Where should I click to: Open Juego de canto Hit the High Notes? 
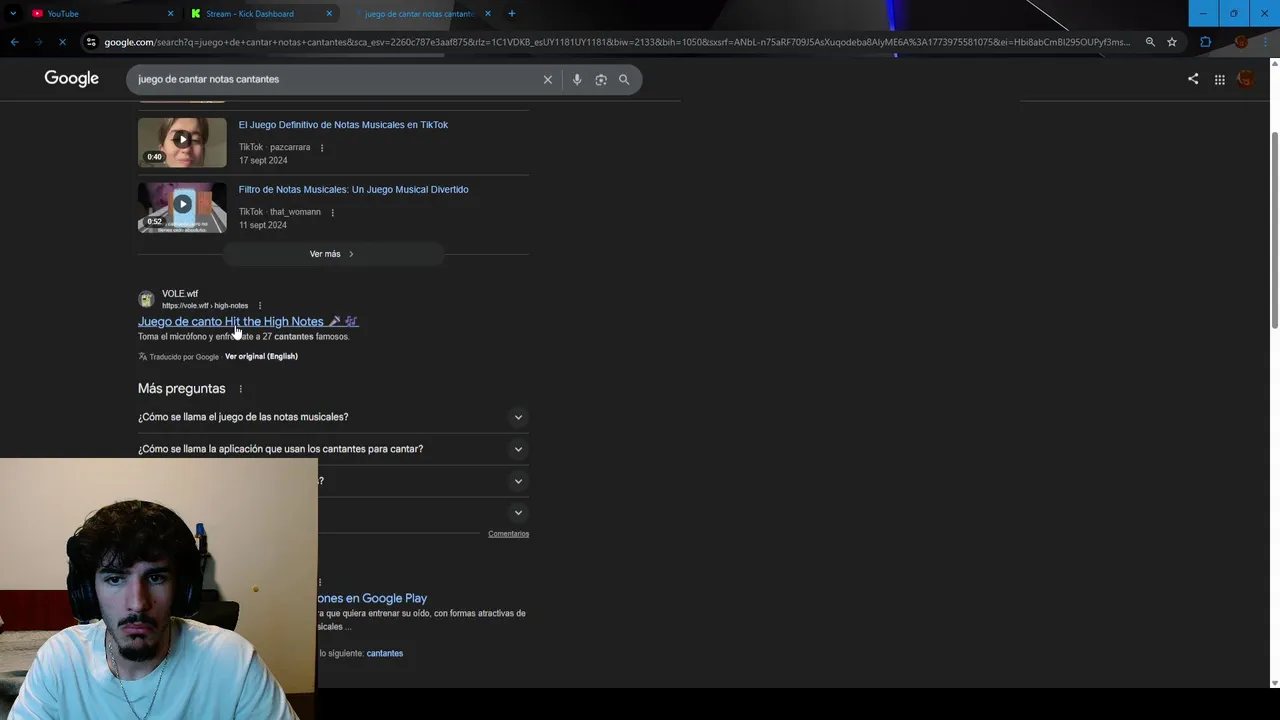248,321
